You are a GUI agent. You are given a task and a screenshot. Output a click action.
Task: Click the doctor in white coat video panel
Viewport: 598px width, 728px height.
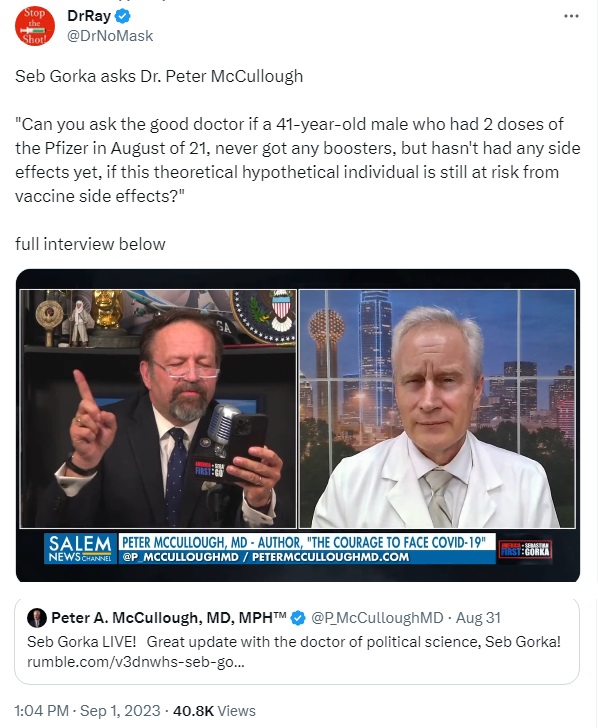click(437, 409)
